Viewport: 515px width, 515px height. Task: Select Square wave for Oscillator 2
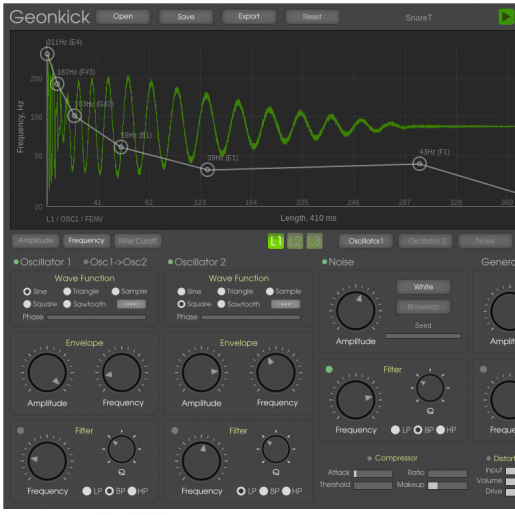click(181, 304)
